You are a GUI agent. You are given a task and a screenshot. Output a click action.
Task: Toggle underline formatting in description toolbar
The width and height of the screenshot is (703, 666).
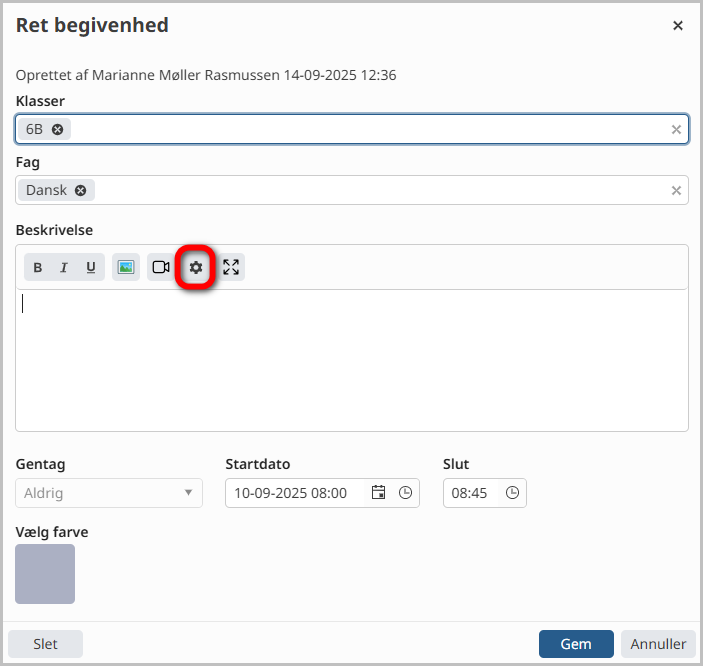[91, 267]
